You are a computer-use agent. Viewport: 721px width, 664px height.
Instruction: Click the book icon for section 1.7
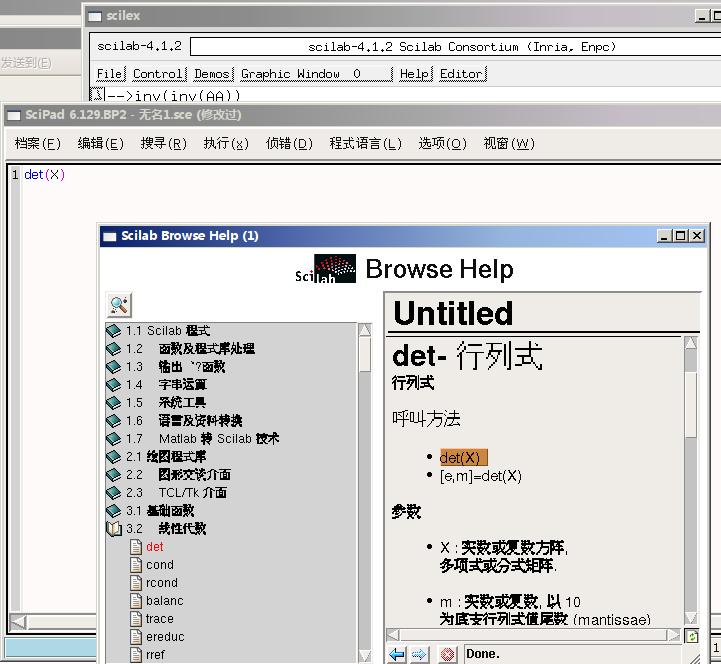point(114,439)
